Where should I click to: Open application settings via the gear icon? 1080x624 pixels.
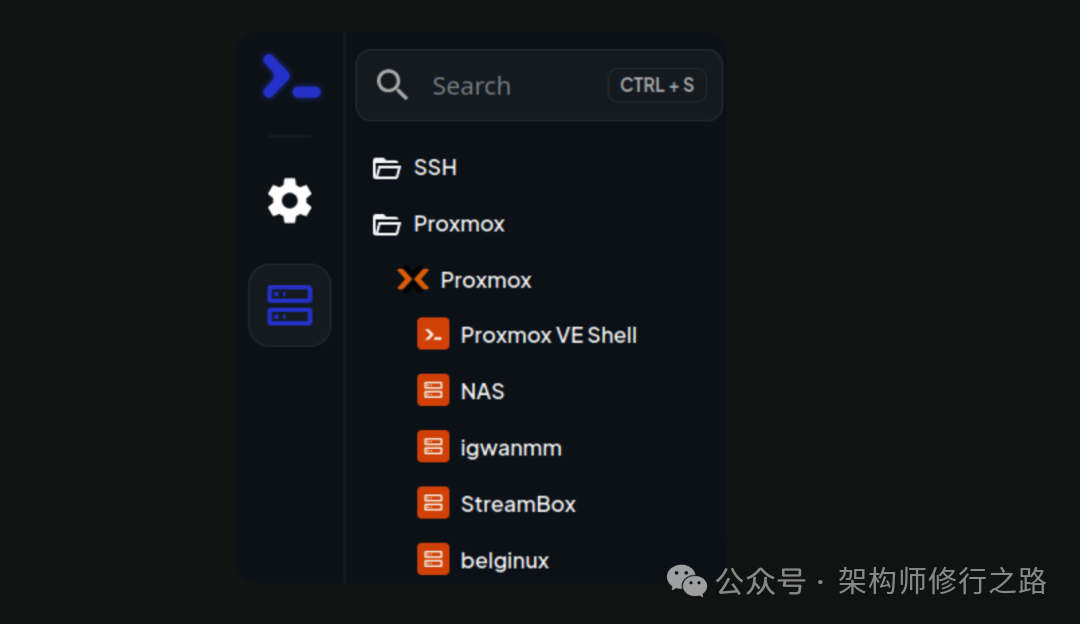tap(289, 200)
